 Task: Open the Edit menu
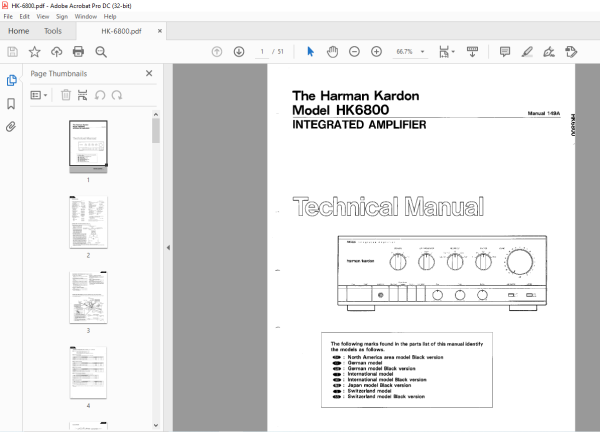(24, 16)
